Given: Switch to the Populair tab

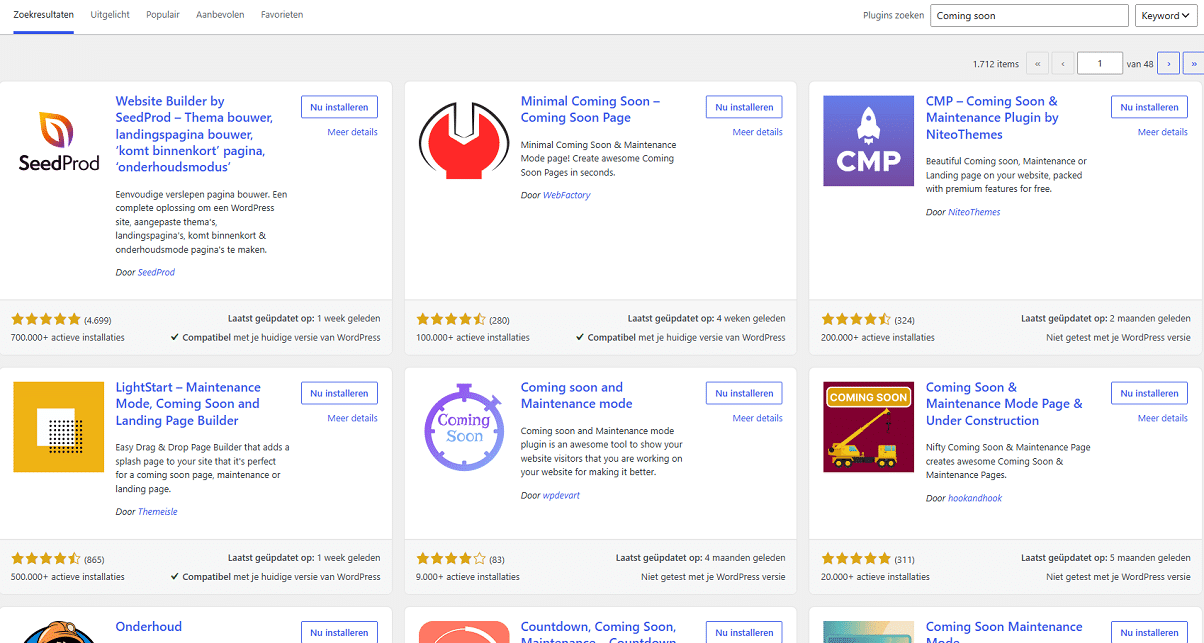Looking at the screenshot, I should point(163,15).
